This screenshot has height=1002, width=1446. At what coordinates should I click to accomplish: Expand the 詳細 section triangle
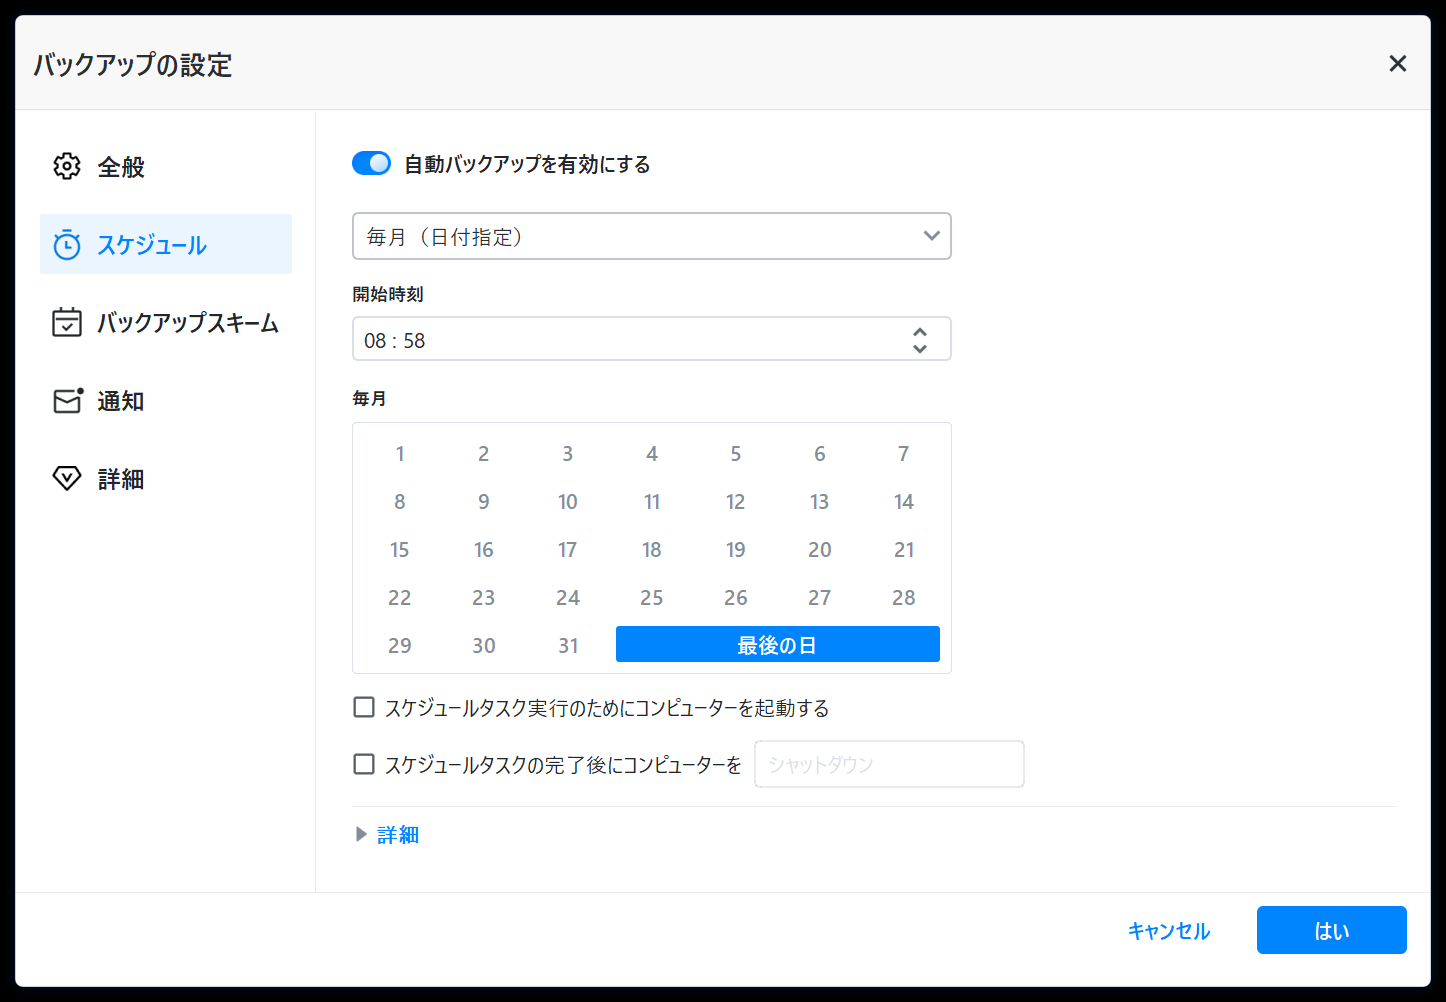(x=362, y=834)
